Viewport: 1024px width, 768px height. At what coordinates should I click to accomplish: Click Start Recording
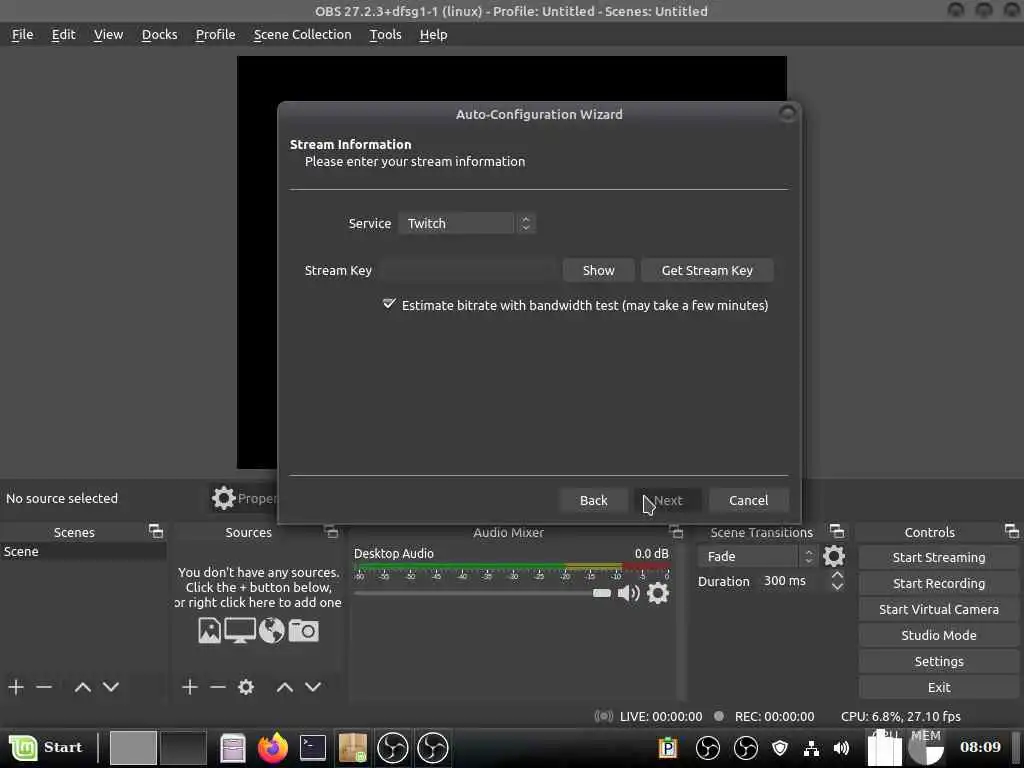(938, 583)
